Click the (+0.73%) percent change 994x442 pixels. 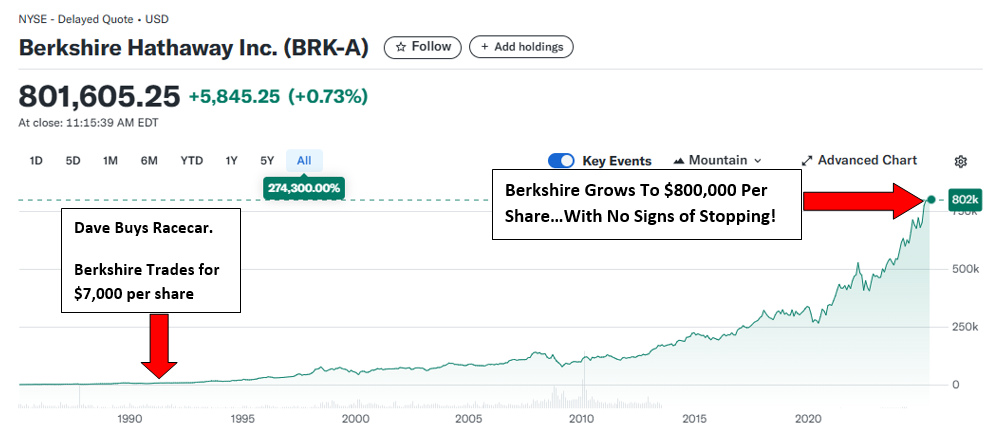(x=328, y=97)
